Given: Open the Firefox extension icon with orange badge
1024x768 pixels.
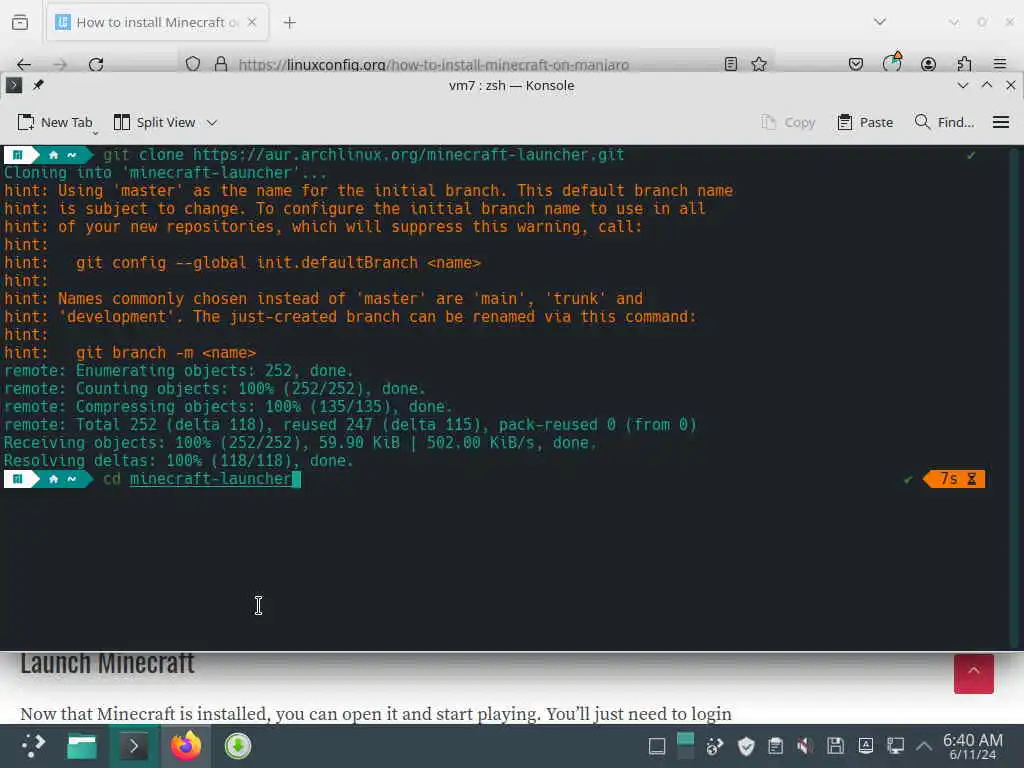Looking at the screenshot, I should point(892,63).
